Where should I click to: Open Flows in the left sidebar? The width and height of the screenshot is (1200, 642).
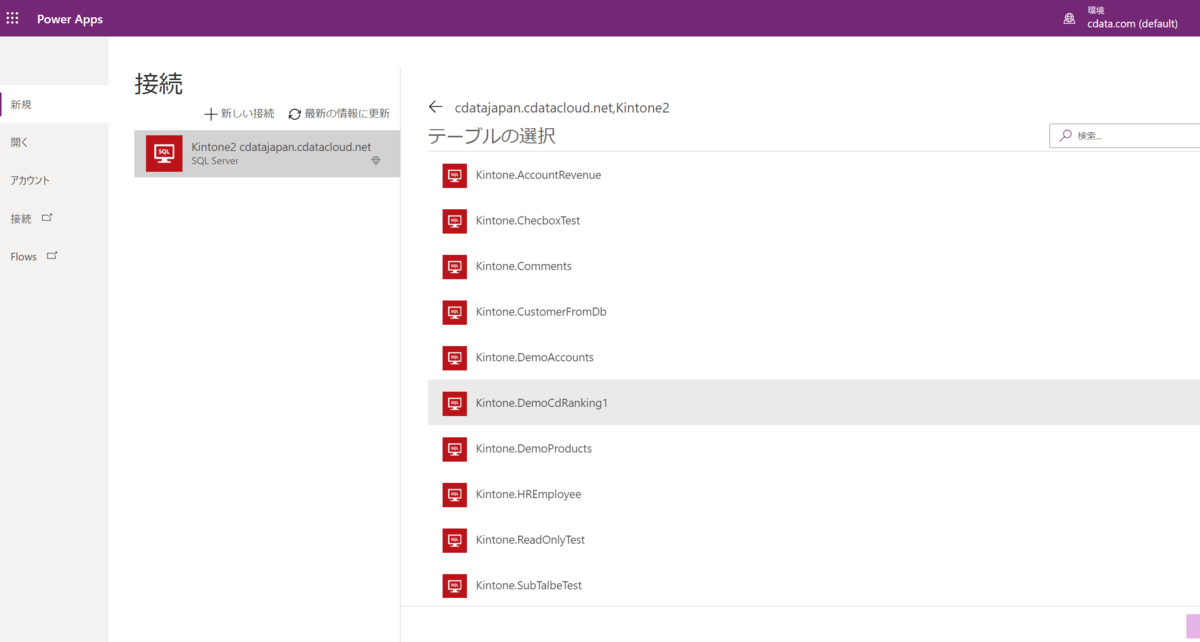[54, 256]
